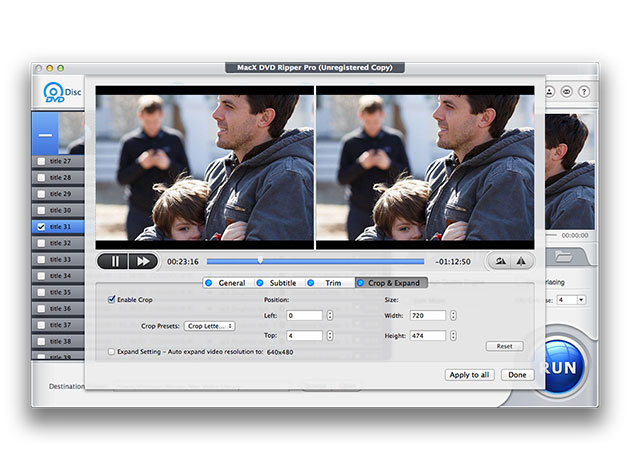Click the Top position stepper
Viewport: 630px width, 473px height.
(330, 335)
